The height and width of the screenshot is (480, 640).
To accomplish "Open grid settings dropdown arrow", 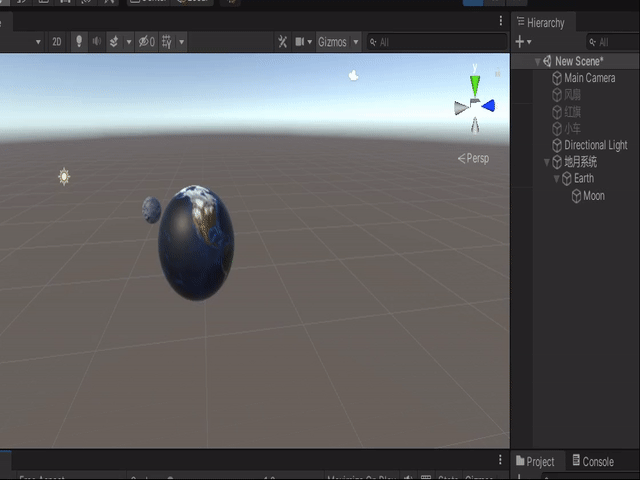I will click(x=182, y=42).
